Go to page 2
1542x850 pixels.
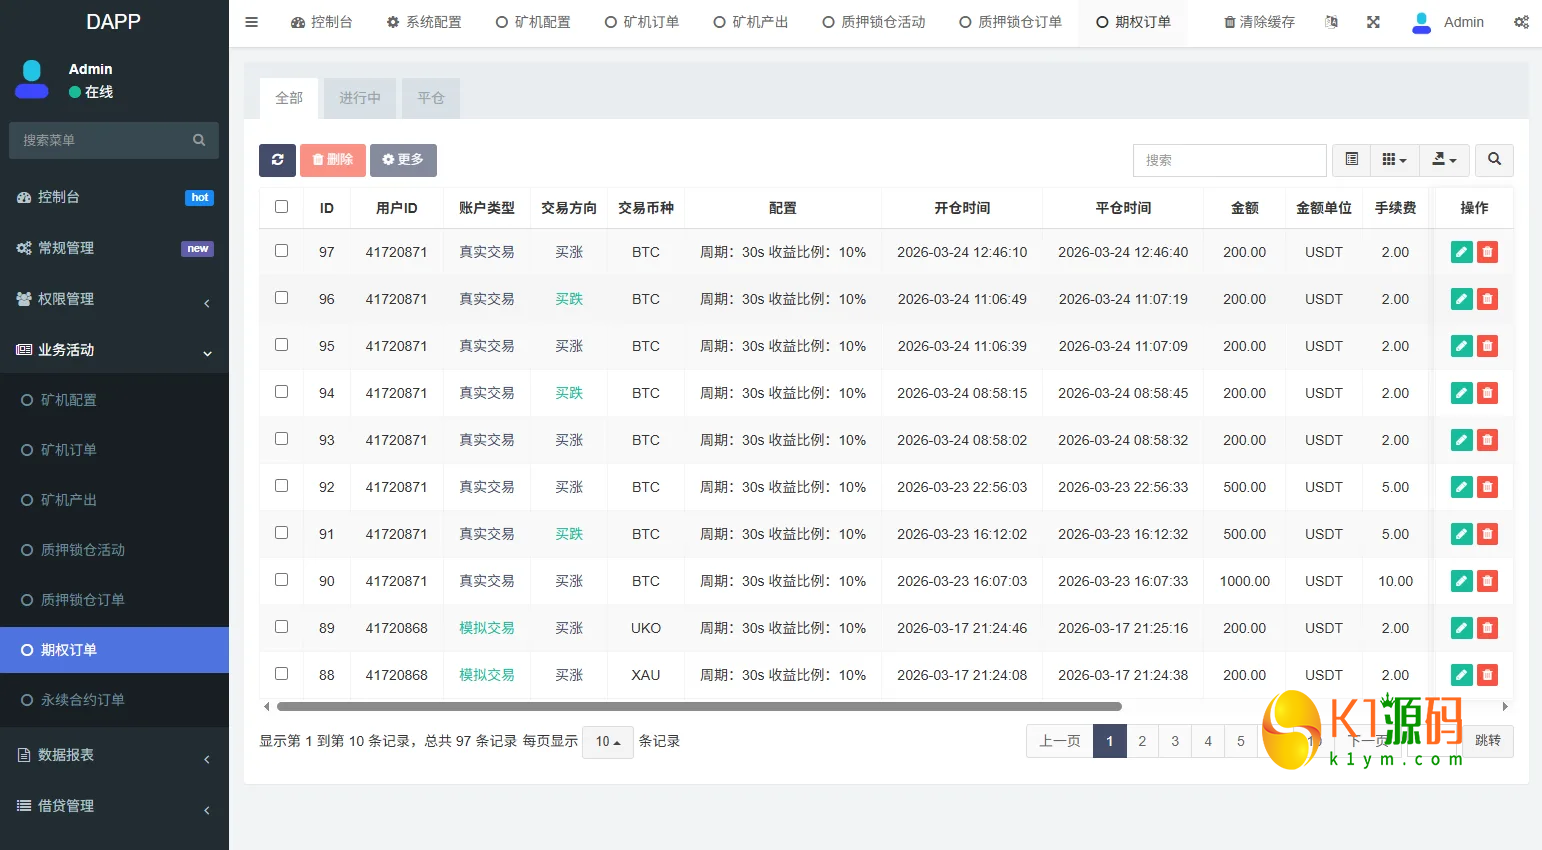[x=1142, y=742]
